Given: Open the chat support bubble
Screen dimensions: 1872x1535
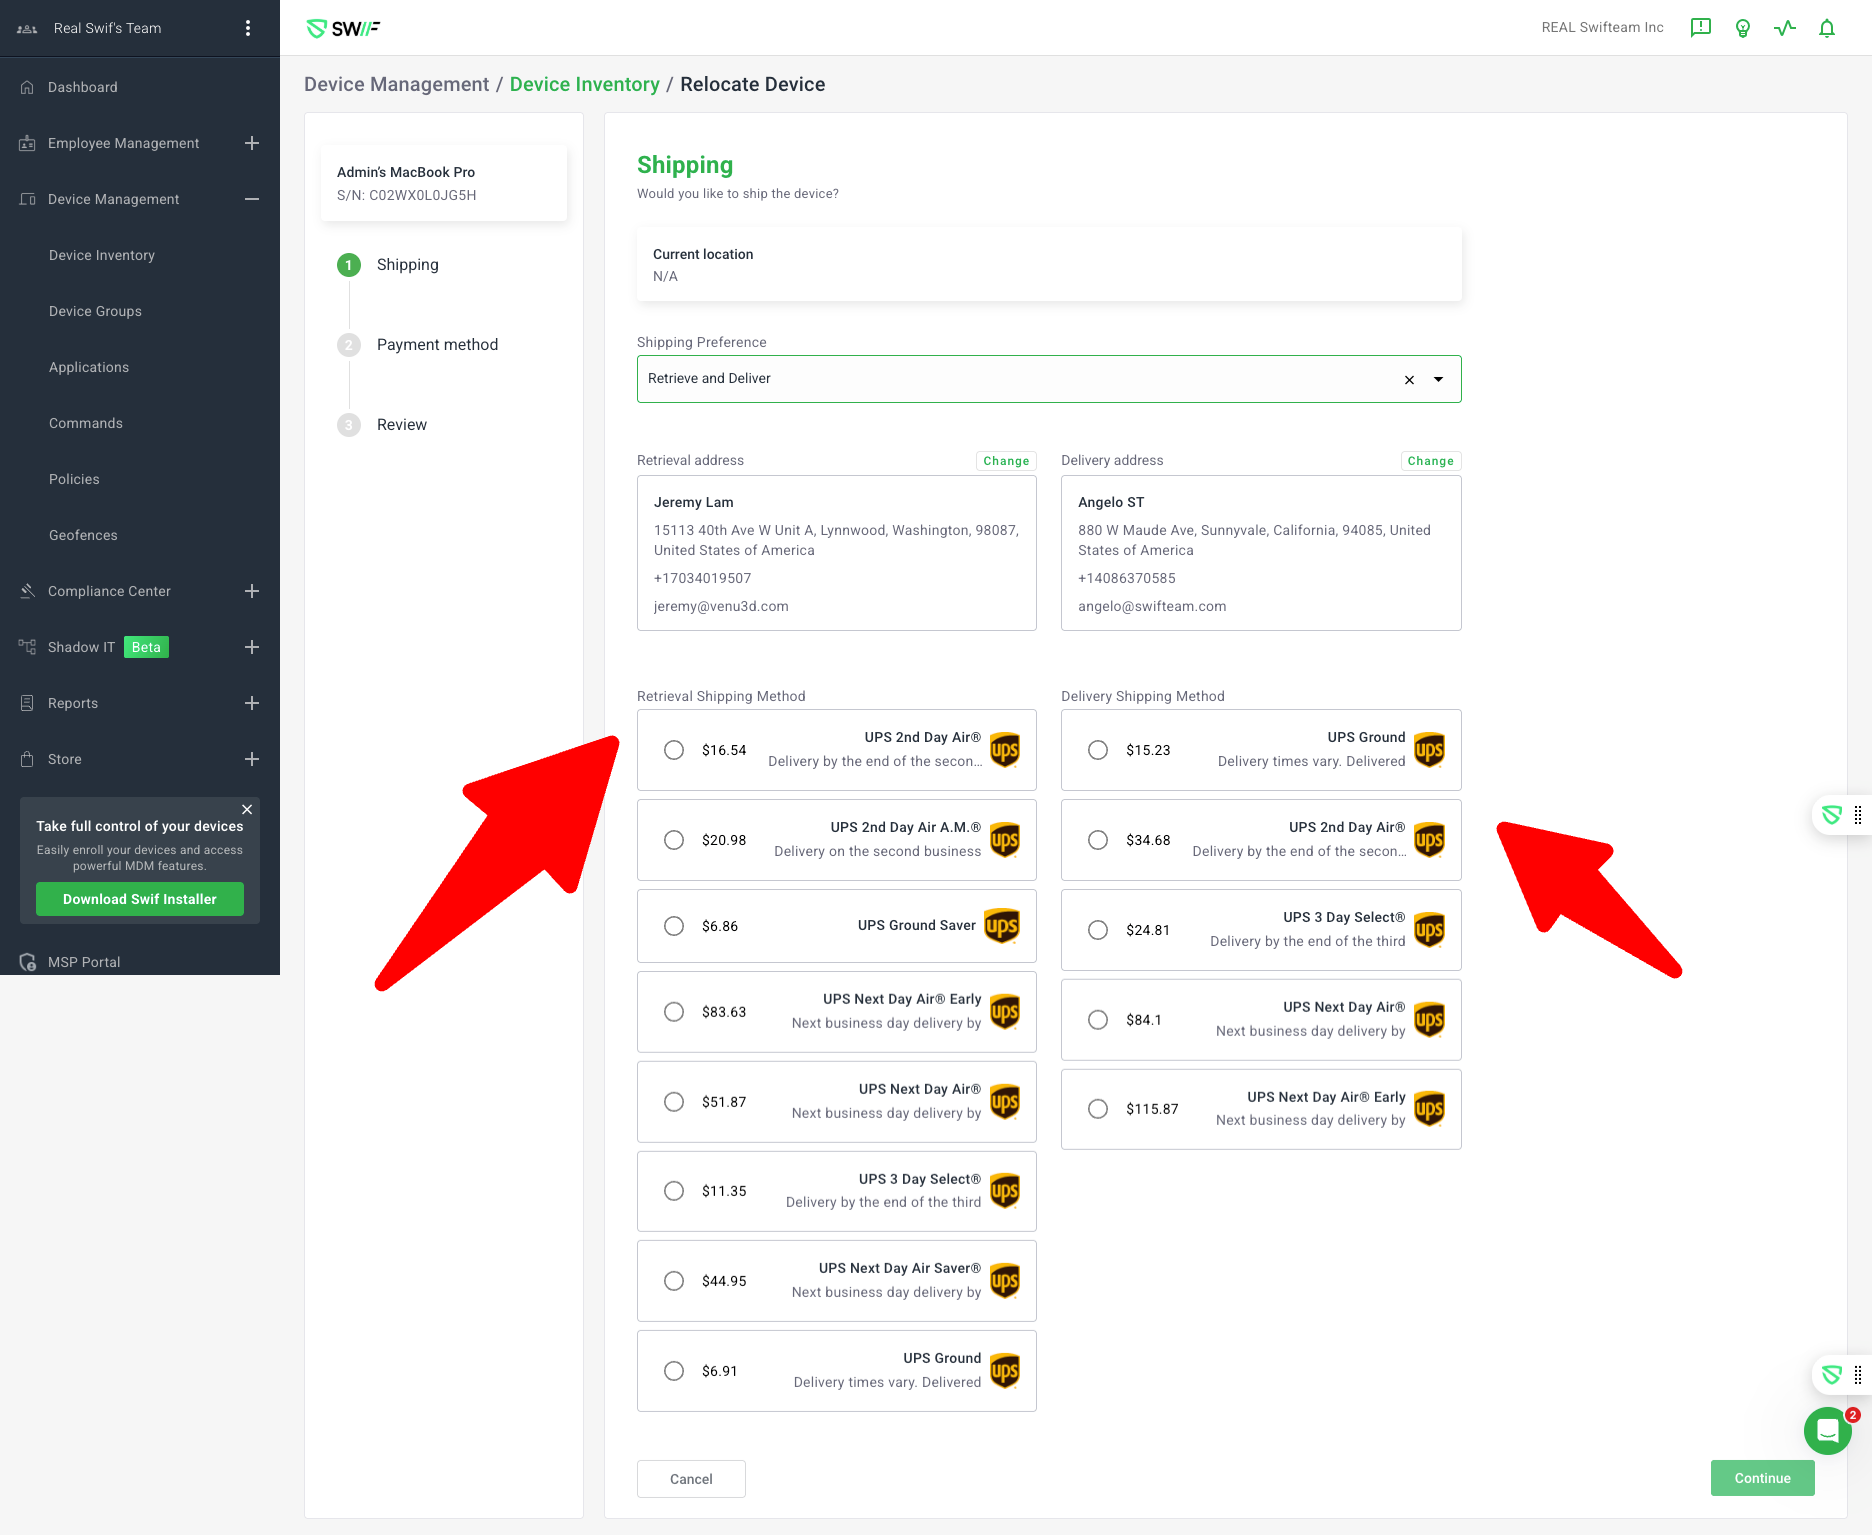Looking at the screenshot, I should pyautogui.click(x=1827, y=1431).
